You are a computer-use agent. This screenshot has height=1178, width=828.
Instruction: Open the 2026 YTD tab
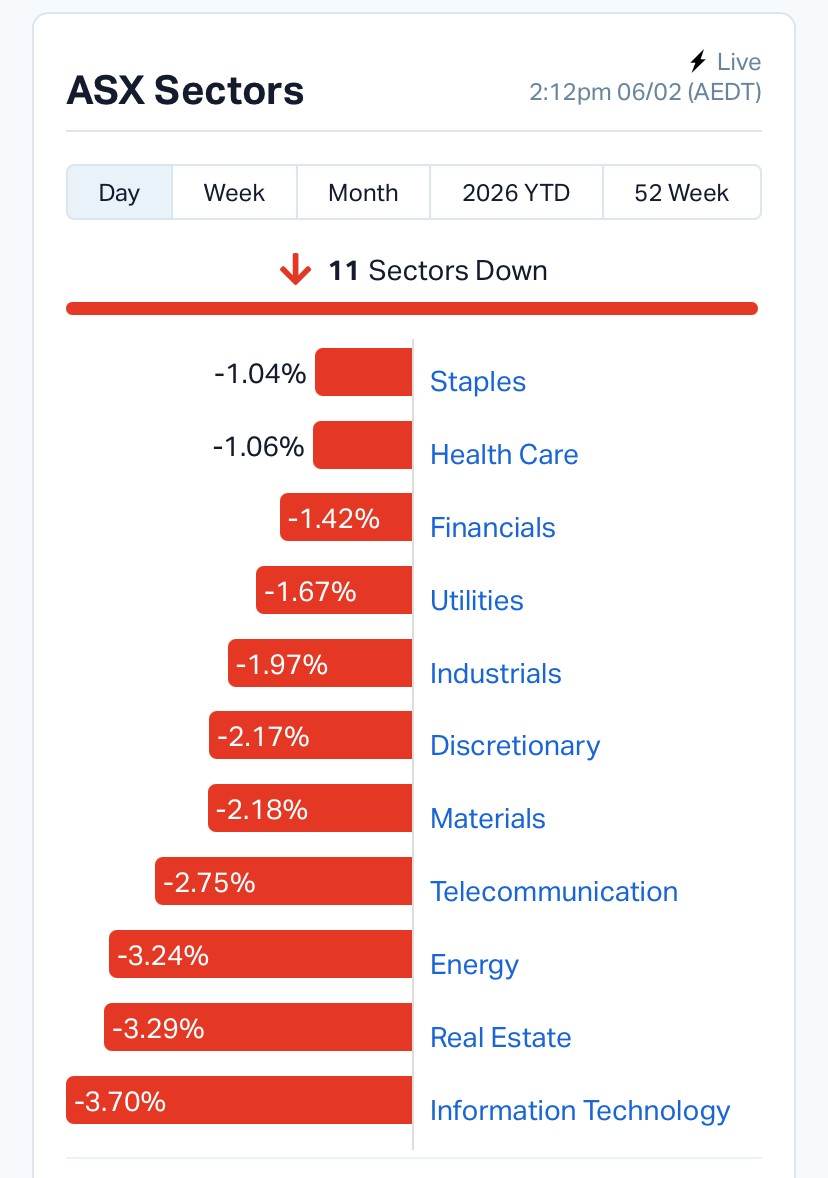516,192
